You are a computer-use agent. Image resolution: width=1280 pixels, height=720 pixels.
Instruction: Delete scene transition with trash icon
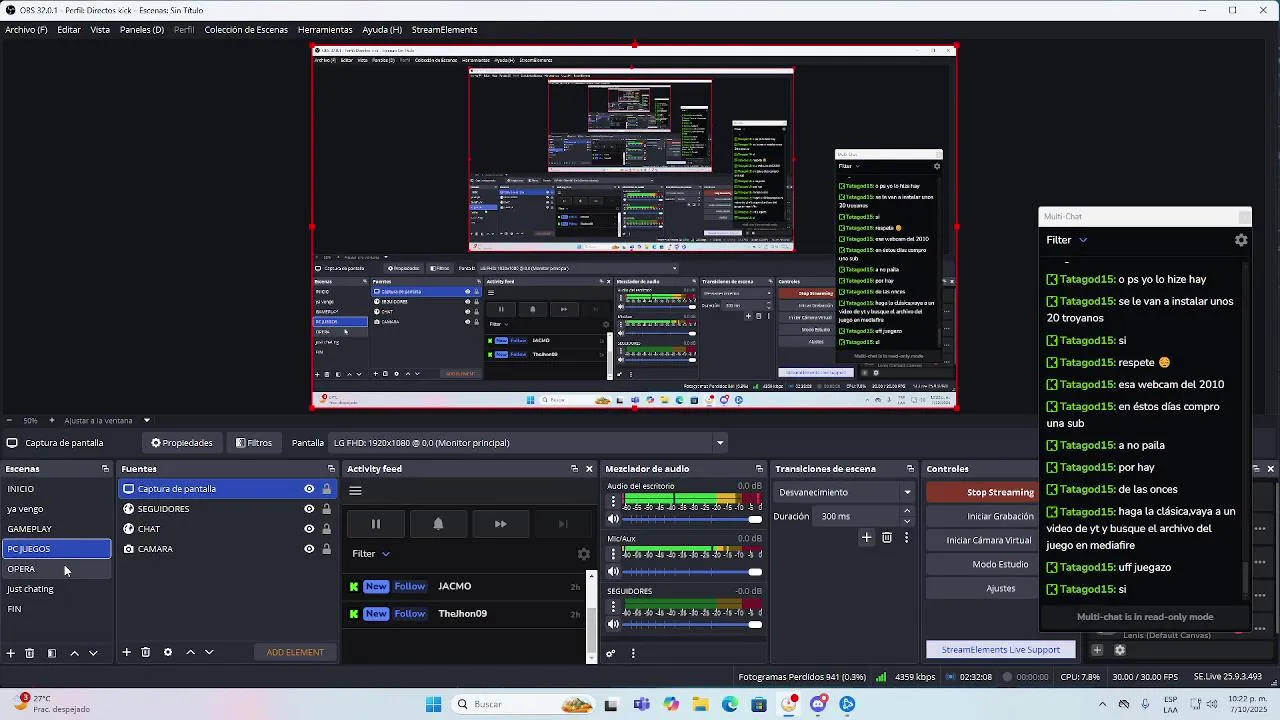tap(887, 538)
